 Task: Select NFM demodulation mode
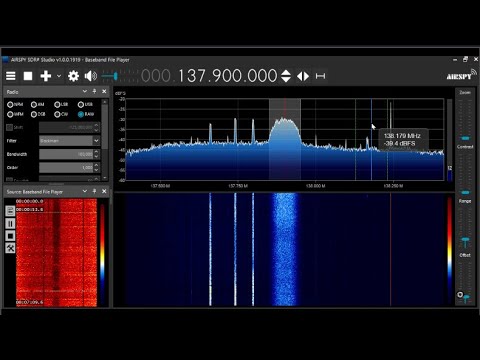click(15, 105)
